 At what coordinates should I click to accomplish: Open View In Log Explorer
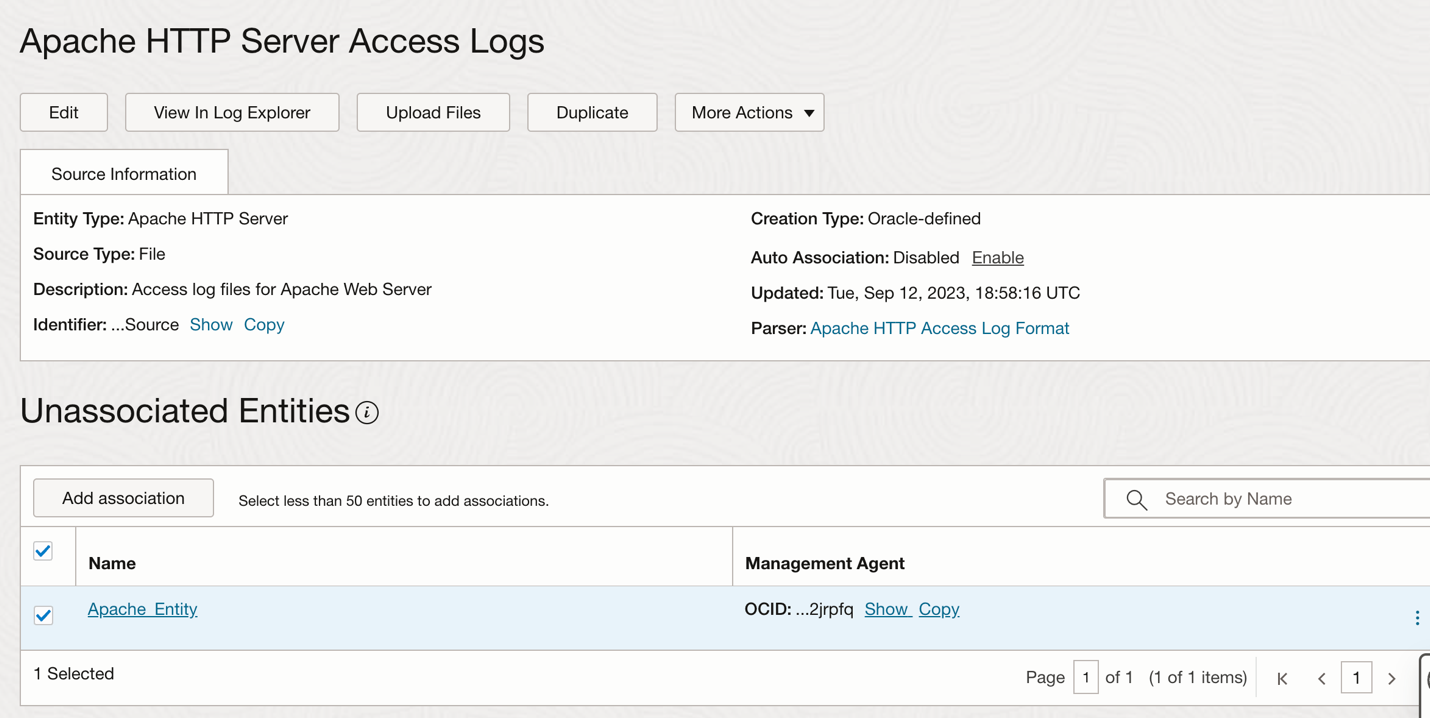(x=231, y=112)
